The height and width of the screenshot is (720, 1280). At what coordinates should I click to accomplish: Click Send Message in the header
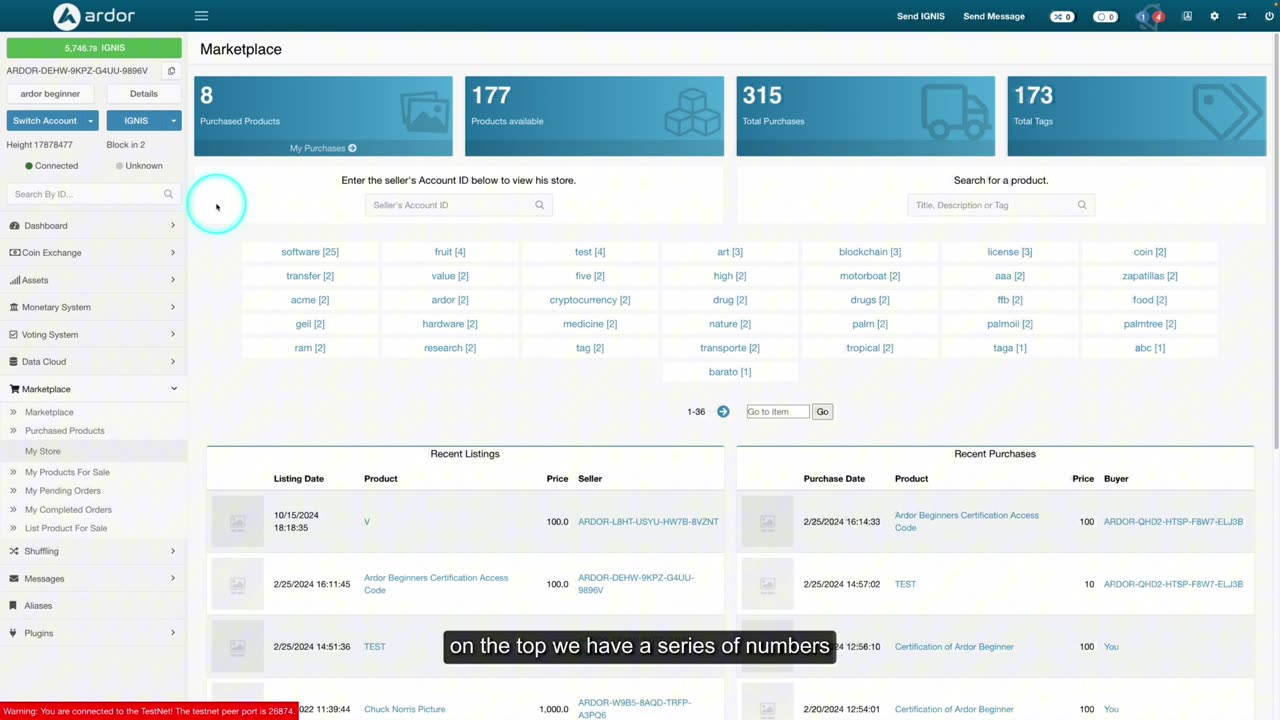click(994, 16)
